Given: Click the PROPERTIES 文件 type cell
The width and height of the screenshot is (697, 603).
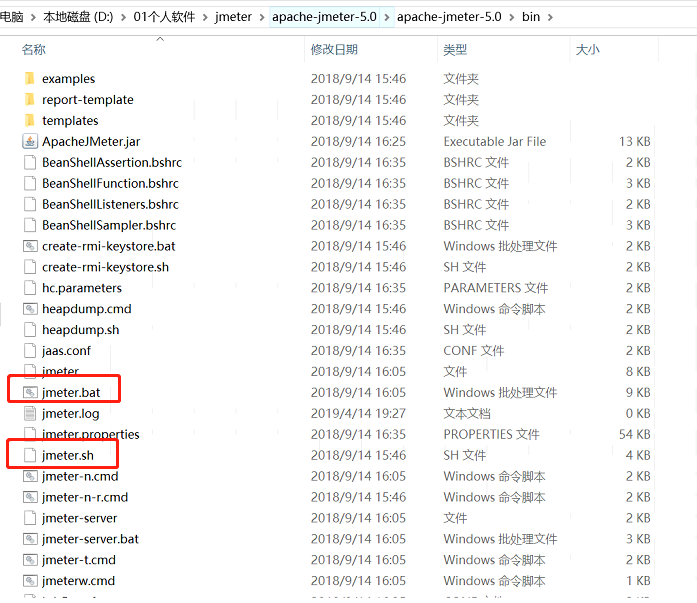Looking at the screenshot, I should click(x=491, y=434).
